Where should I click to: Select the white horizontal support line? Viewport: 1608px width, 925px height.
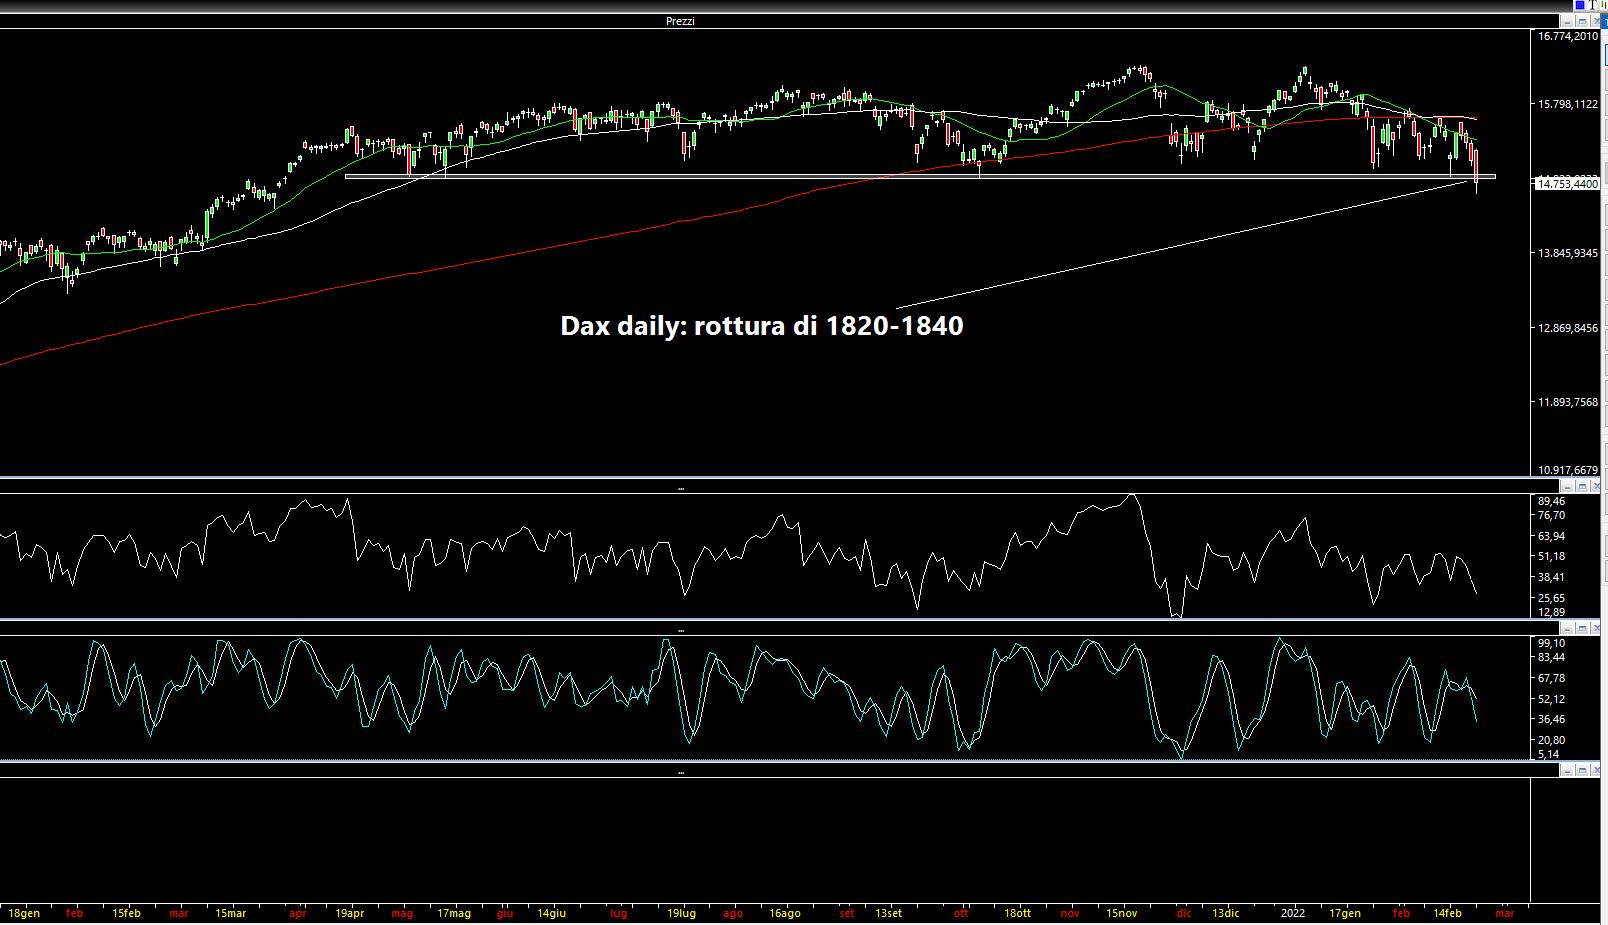pyautogui.click(x=920, y=177)
